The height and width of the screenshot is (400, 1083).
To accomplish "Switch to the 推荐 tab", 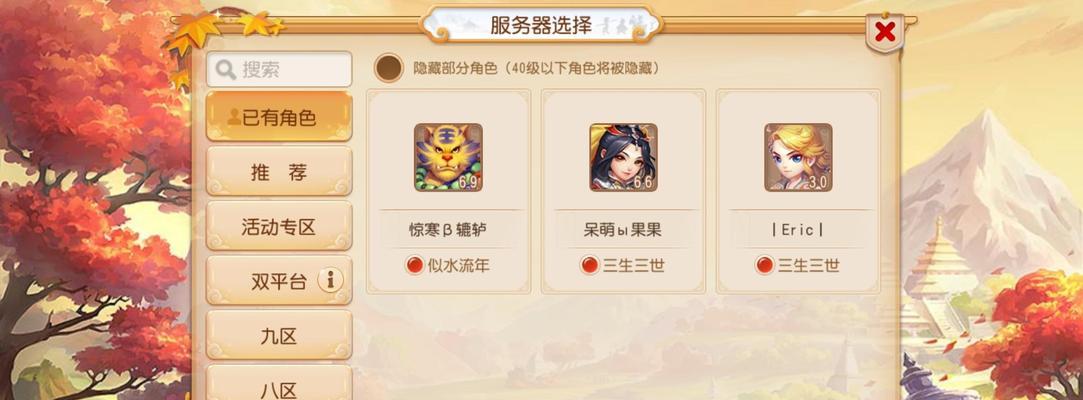I will [x=279, y=171].
